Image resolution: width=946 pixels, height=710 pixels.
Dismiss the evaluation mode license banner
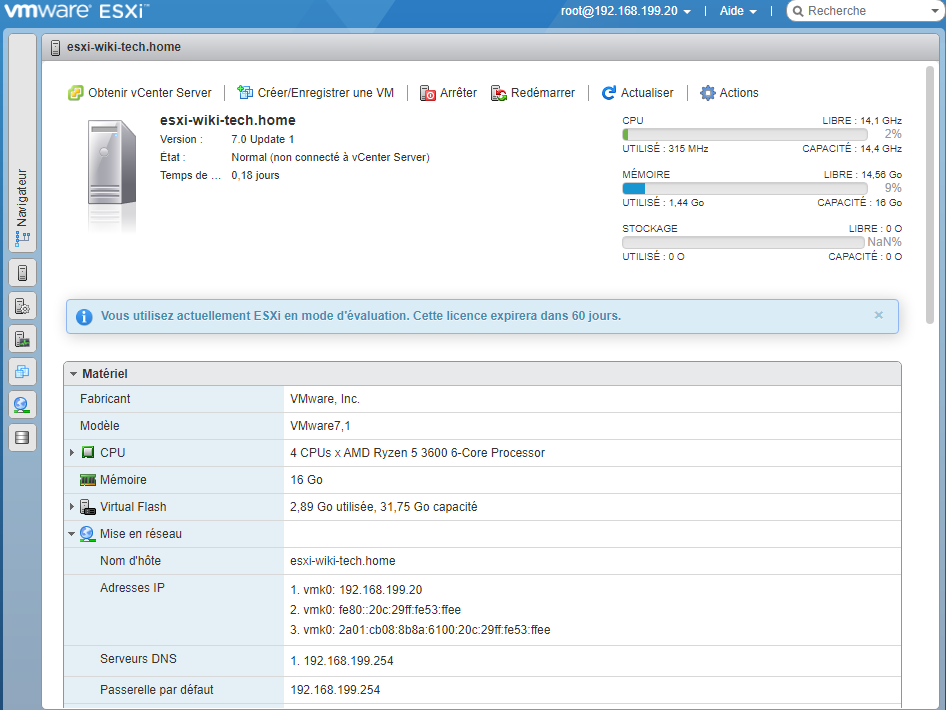pos(878,315)
